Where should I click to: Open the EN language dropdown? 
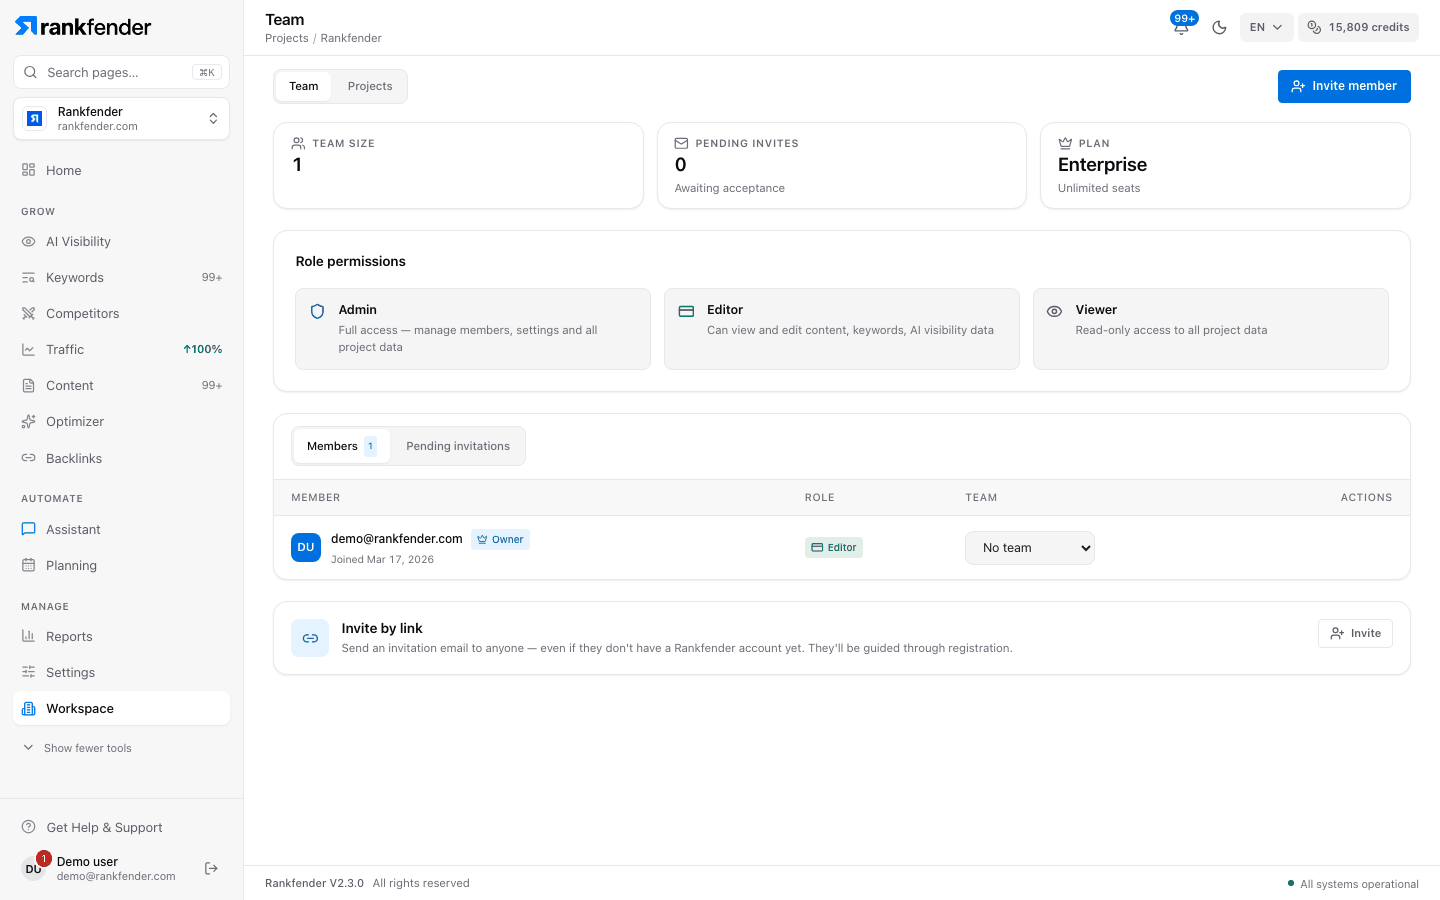(1266, 27)
